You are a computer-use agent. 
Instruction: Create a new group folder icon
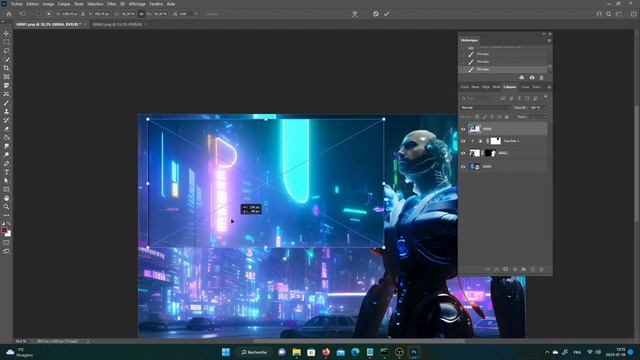coord(523,269)
